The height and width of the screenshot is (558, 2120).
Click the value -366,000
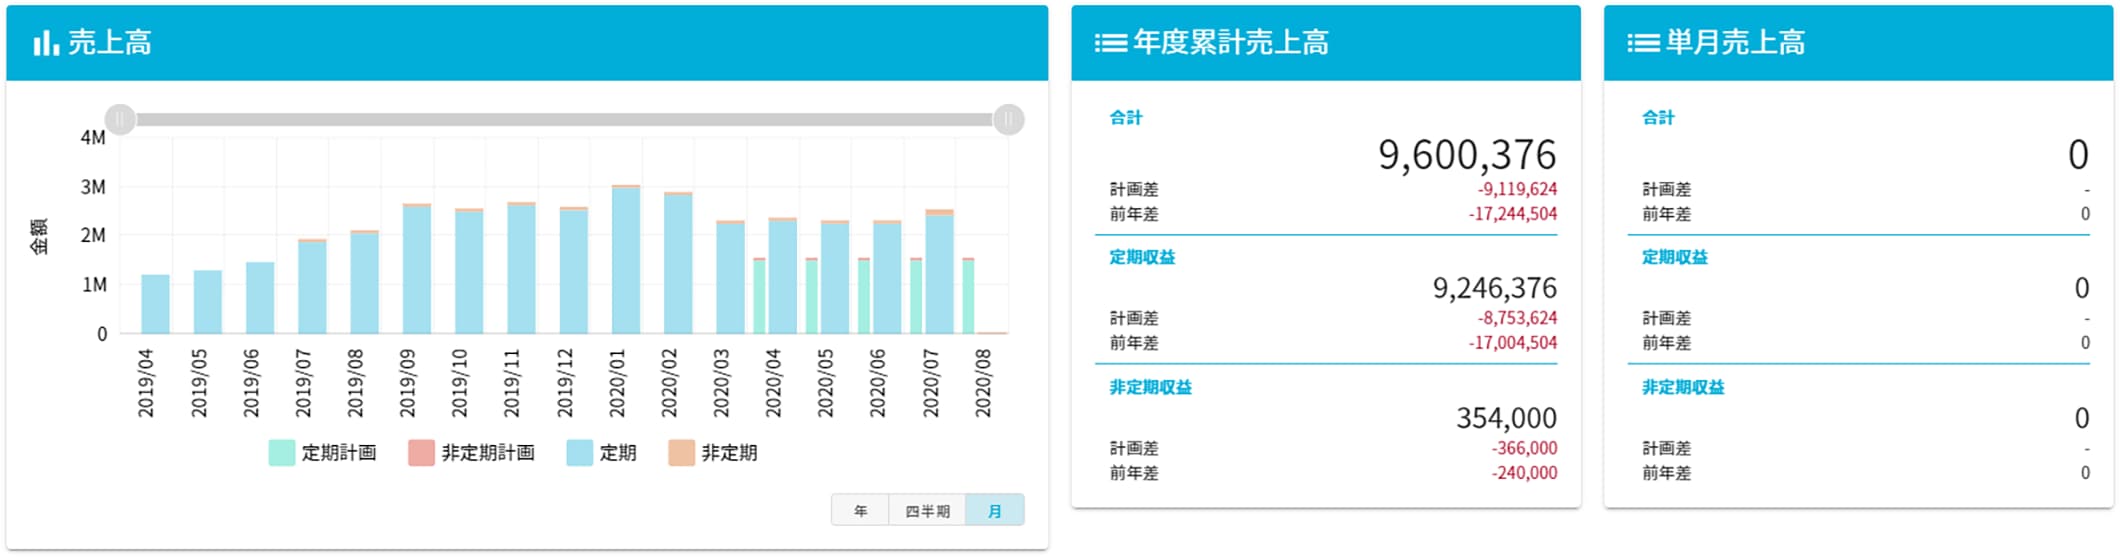[x=1524, y=448]
